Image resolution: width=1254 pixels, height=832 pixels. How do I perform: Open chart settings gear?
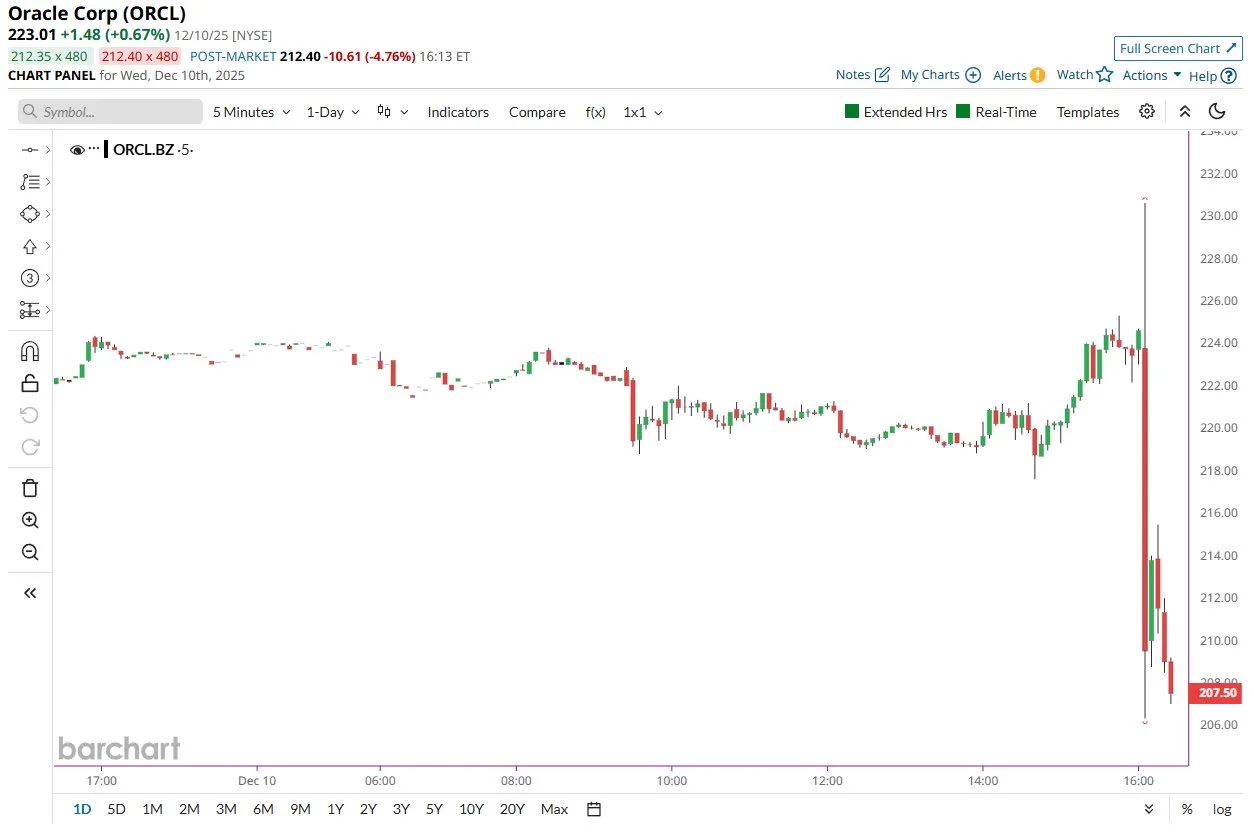pyautogui.click(x=1147, y=112)
